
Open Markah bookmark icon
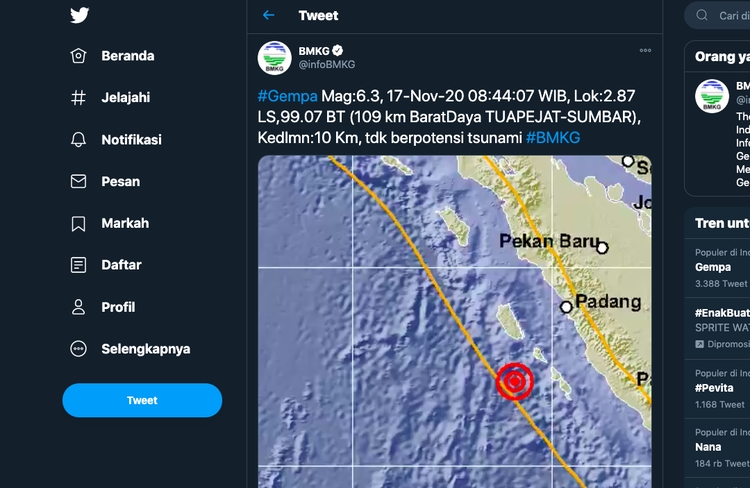click(79, 224)
